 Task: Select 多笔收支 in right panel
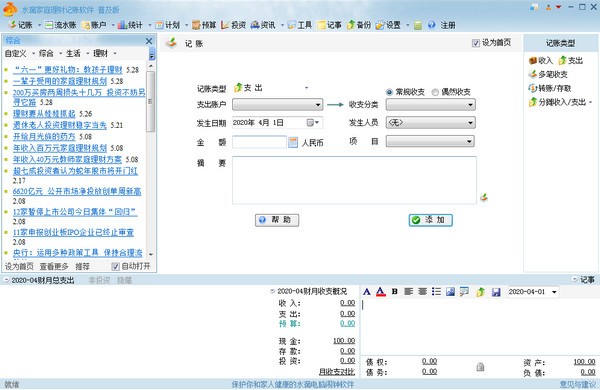coord(548,74)
